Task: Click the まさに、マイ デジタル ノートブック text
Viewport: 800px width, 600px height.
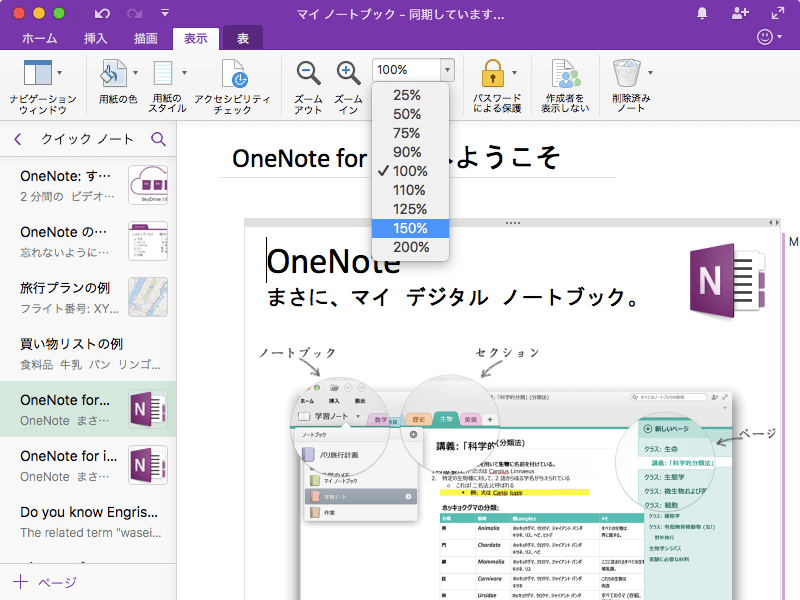Action: 453,297
